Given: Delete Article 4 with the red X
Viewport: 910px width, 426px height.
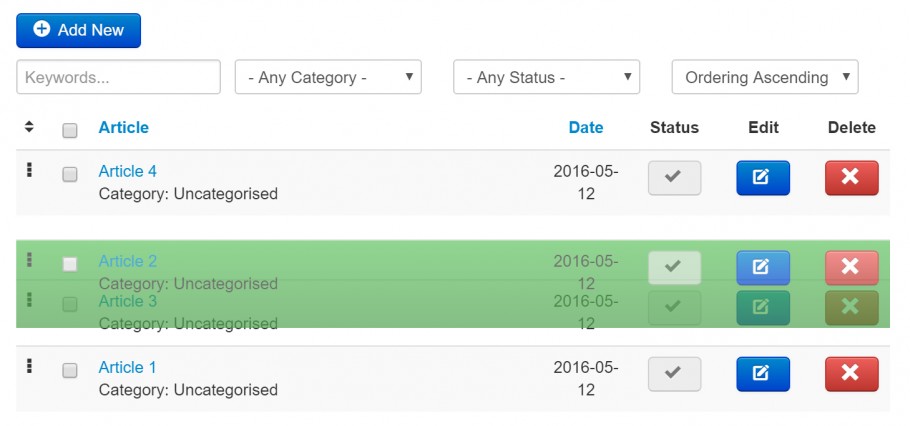Looking at the screenshot, I should (x=851, y=178).
